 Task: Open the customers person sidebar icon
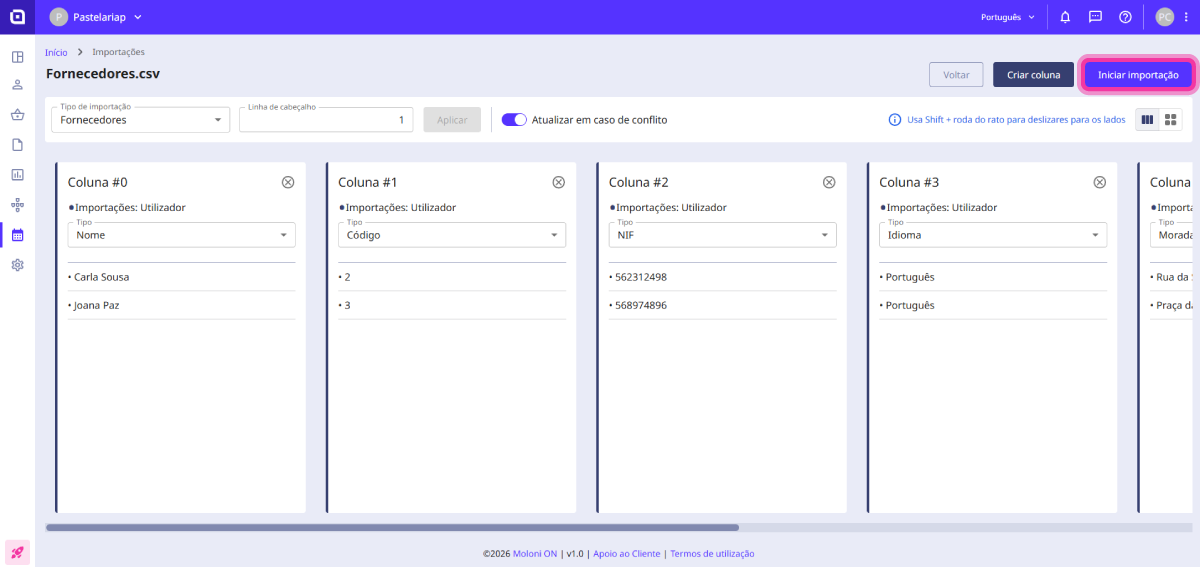pos(17,85)
